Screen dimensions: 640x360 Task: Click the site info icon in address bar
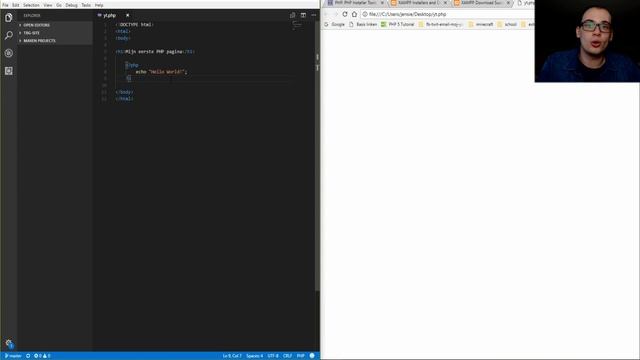(x=365, y=14)
